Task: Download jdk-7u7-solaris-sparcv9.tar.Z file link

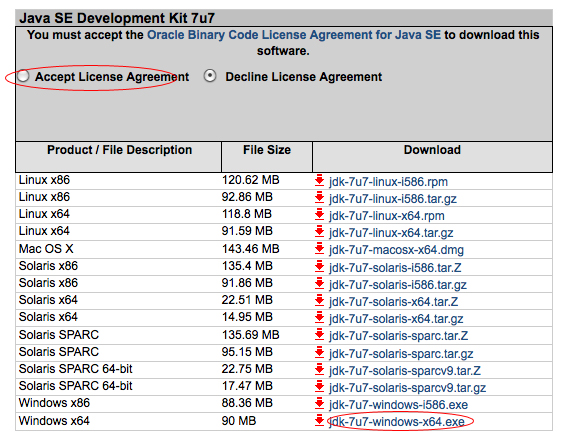Action: click(405, 371)
